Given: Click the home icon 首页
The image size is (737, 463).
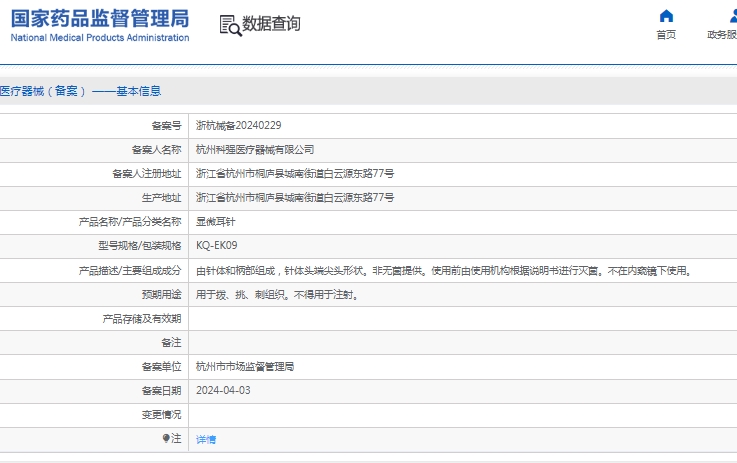Looking at the screenshot, I should (x=666, y=16).
